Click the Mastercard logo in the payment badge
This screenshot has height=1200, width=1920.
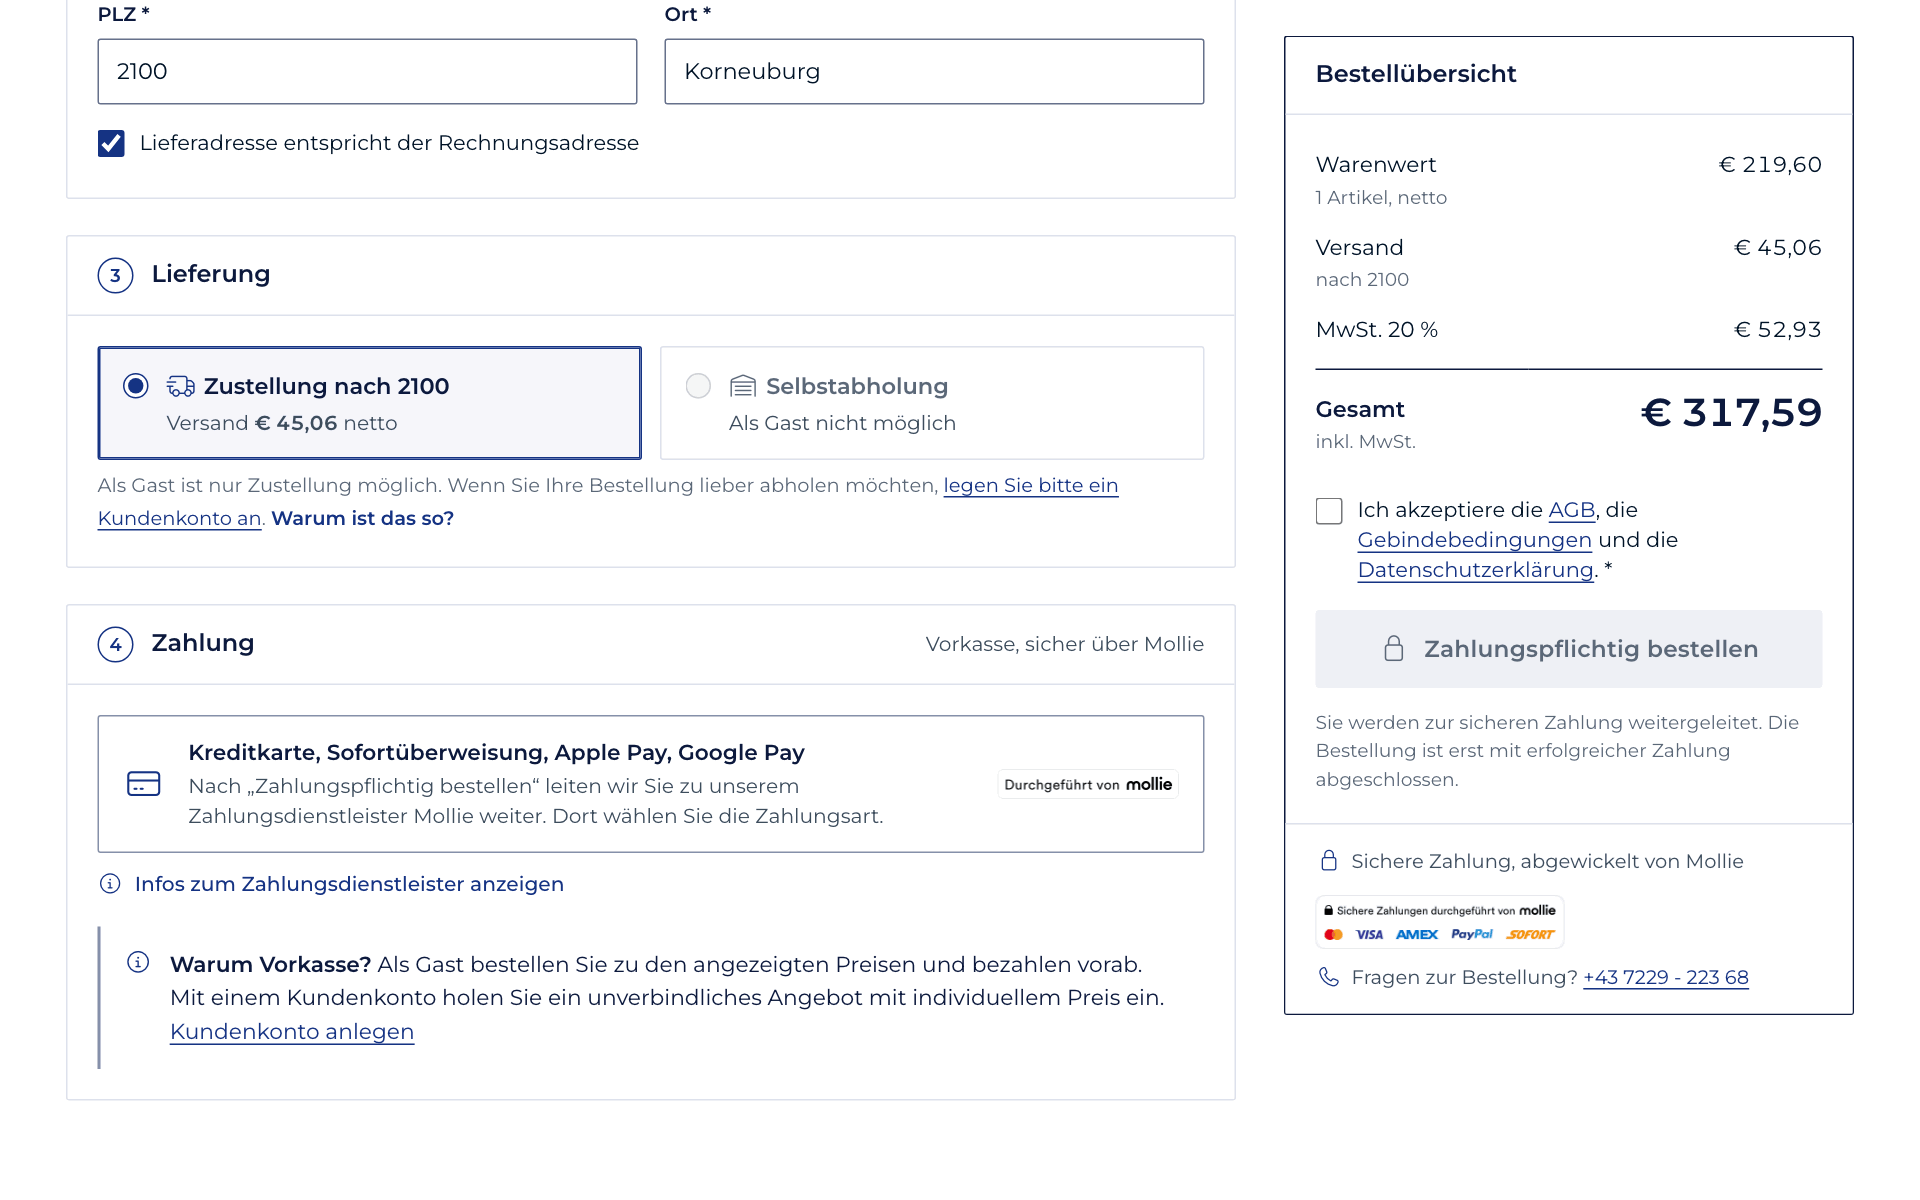pos(1333,935)
